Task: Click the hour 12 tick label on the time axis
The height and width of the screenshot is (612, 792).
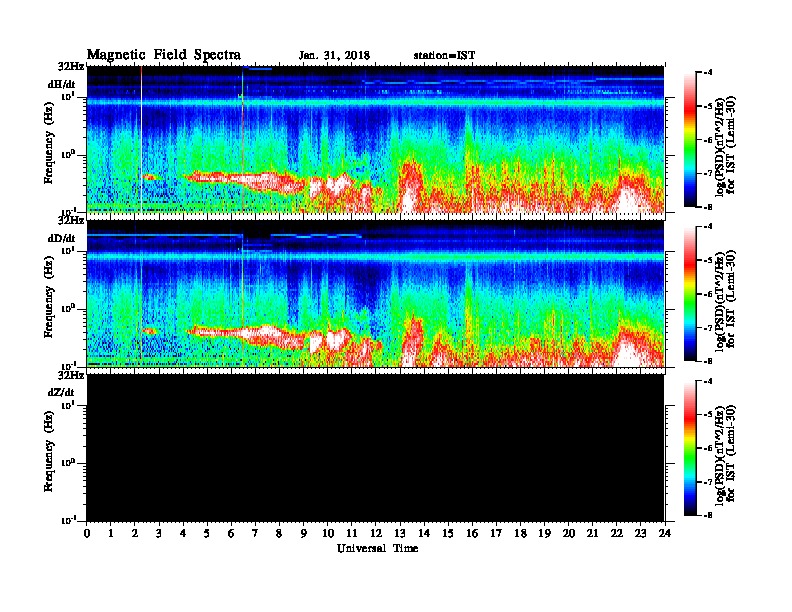Action: click(x=376, y=533)
